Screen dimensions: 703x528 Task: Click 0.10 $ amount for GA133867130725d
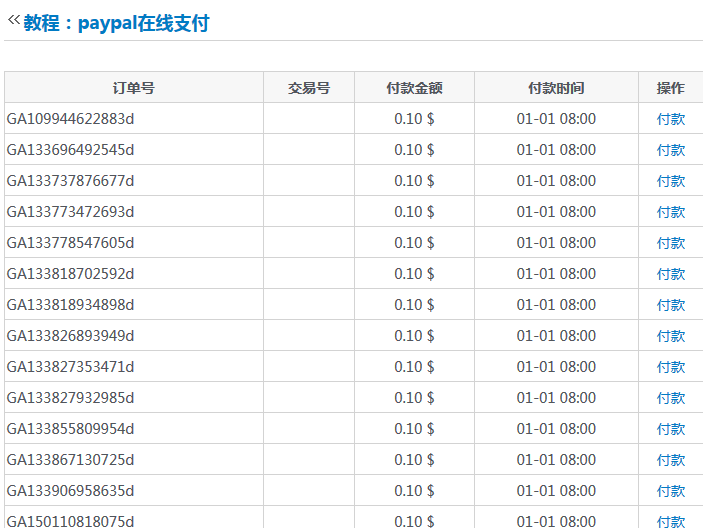pyautogui.click(x=414, y=459)
